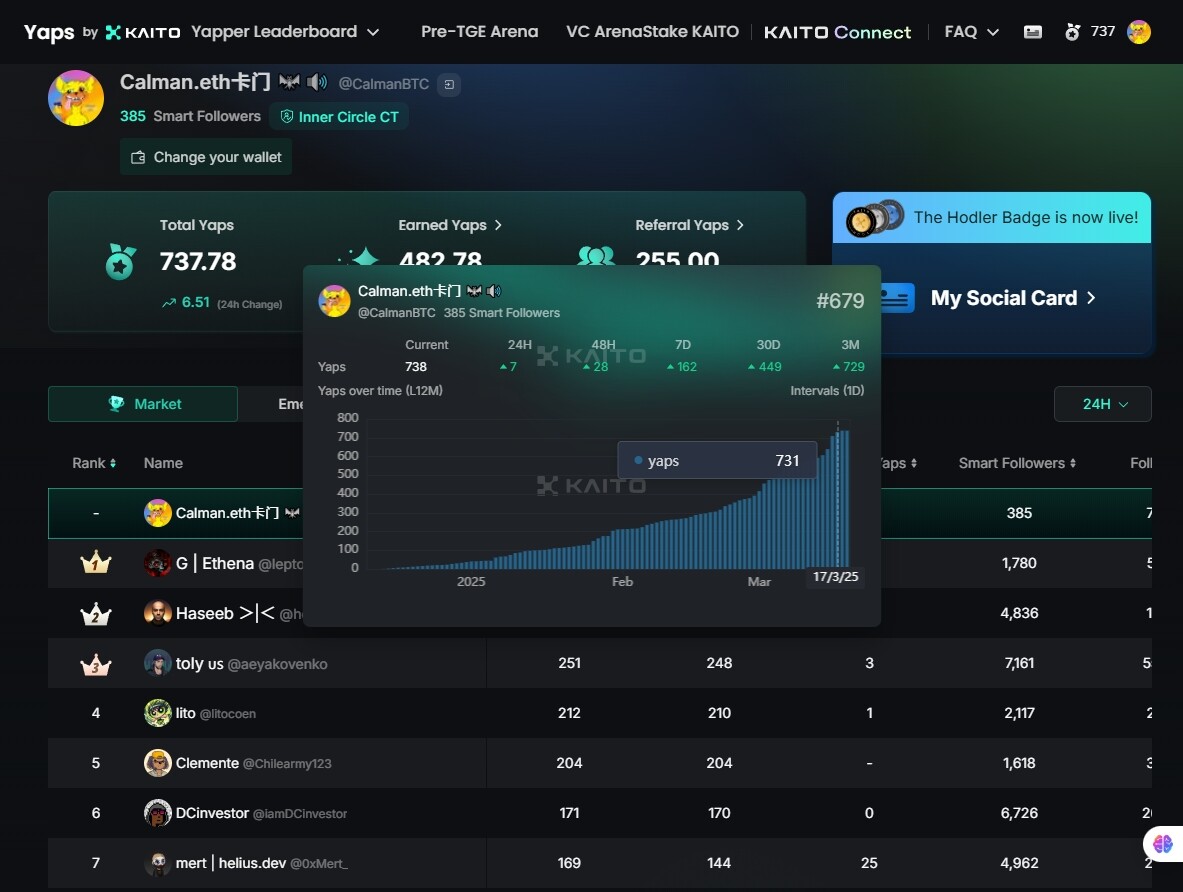
Task: Click the third-place crown icon
Action: [x=96, y=665]
